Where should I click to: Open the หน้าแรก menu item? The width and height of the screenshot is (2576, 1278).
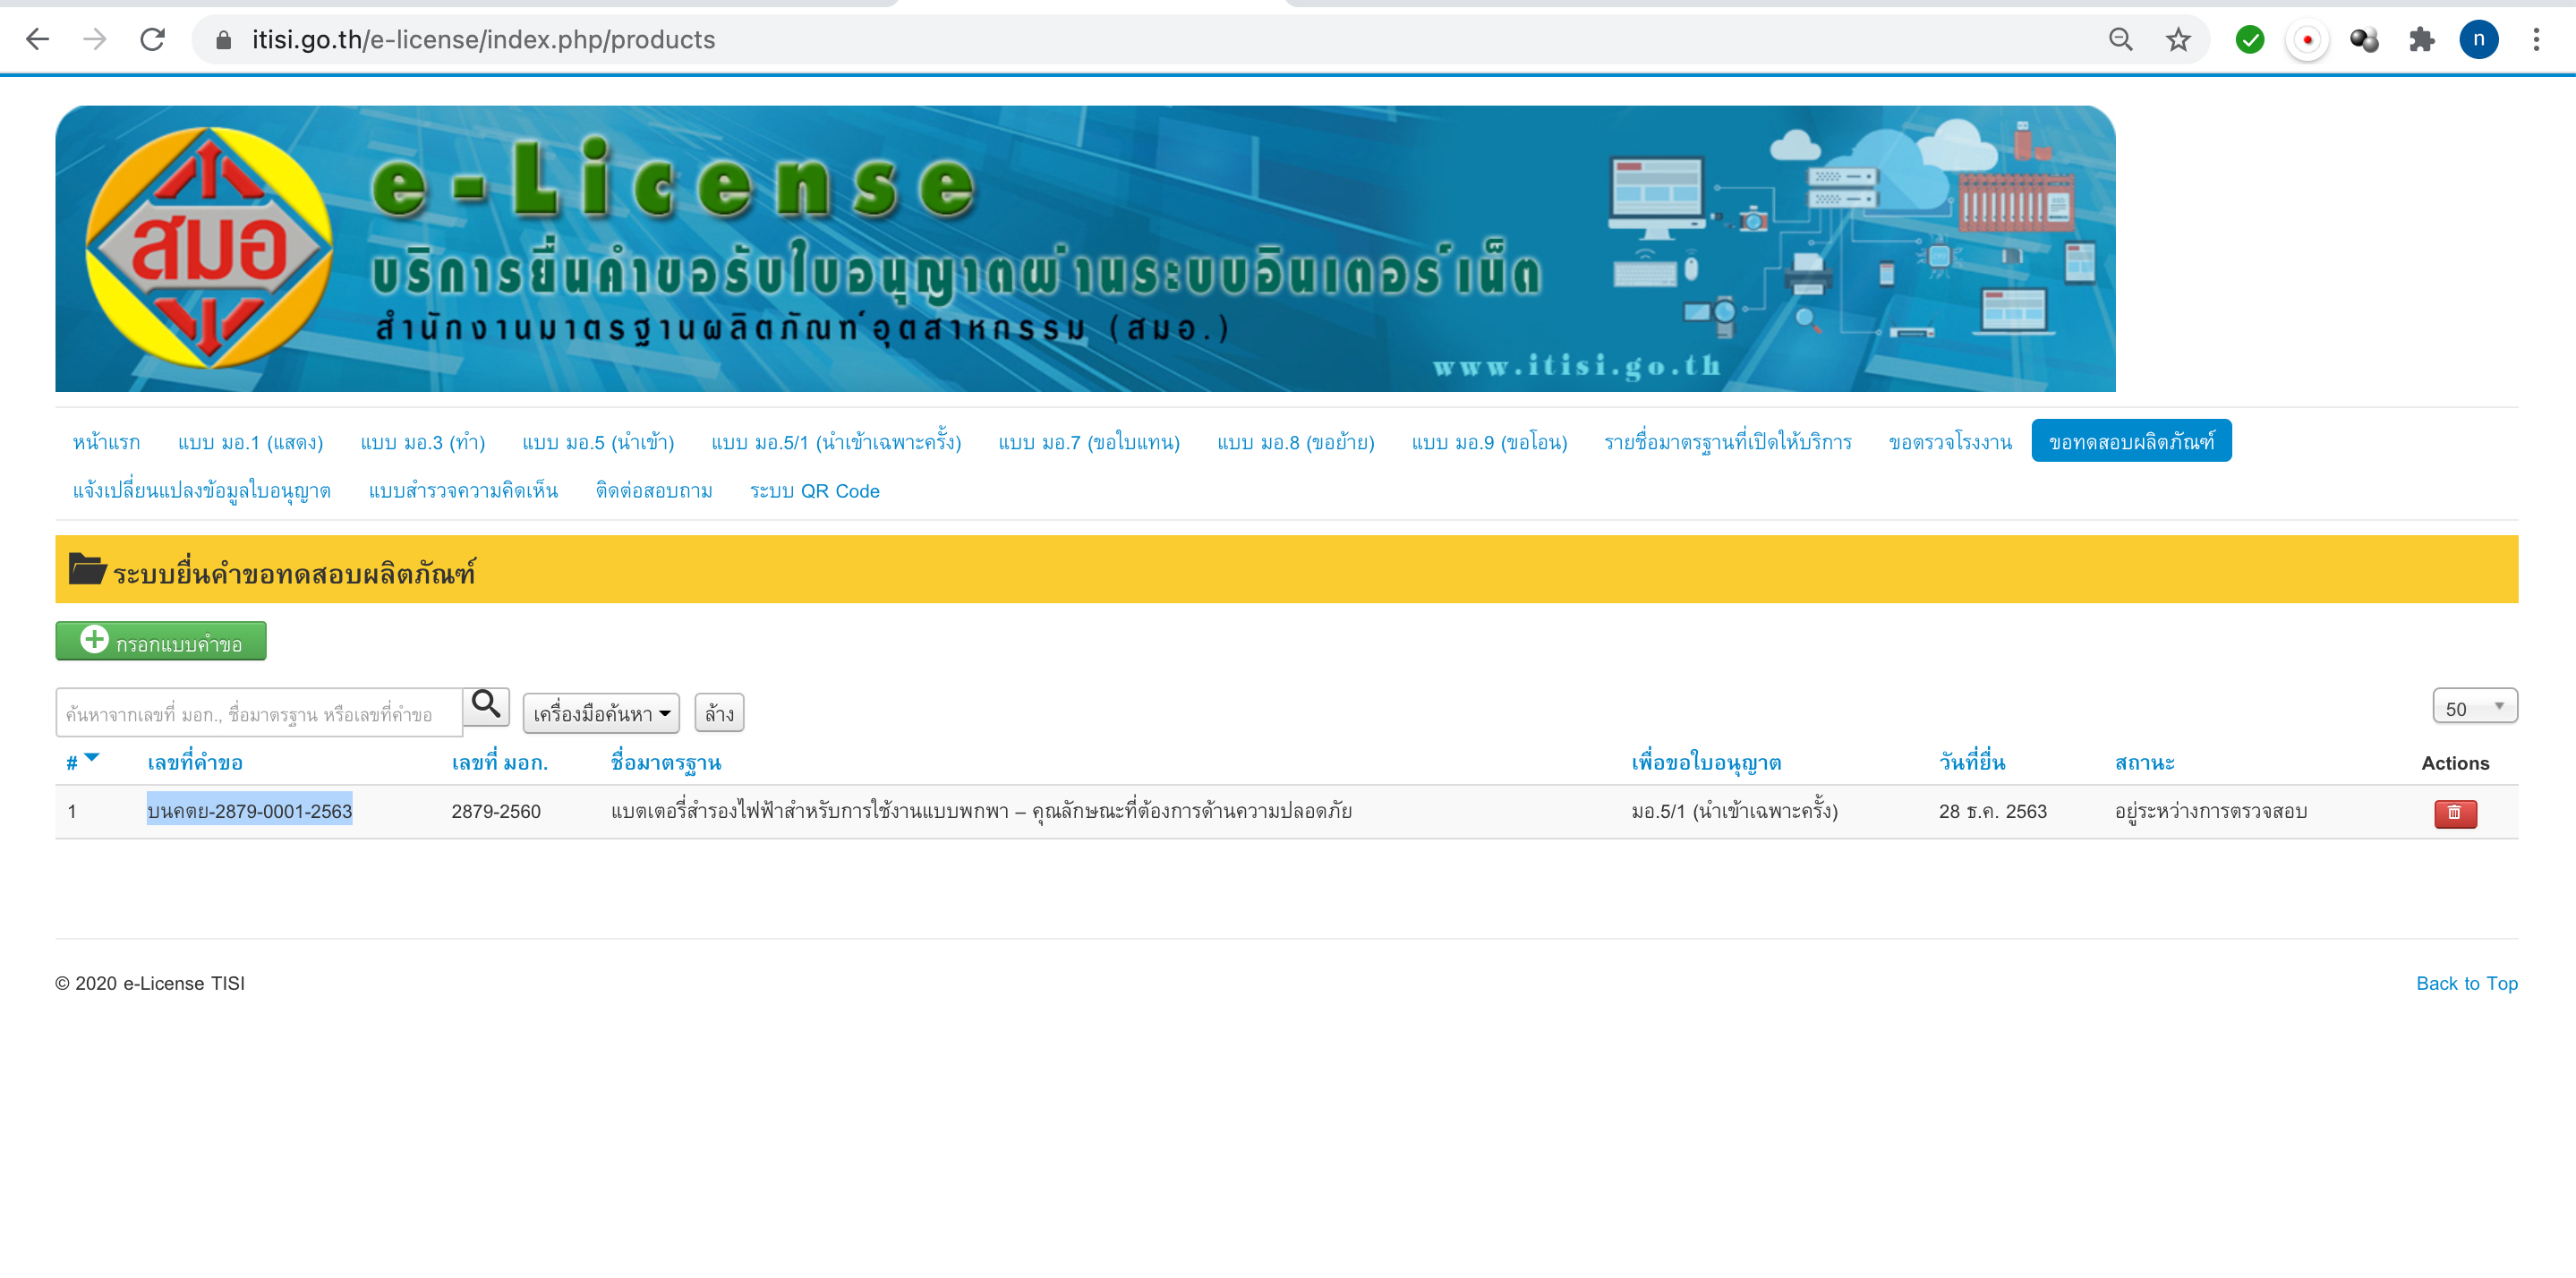106,442
